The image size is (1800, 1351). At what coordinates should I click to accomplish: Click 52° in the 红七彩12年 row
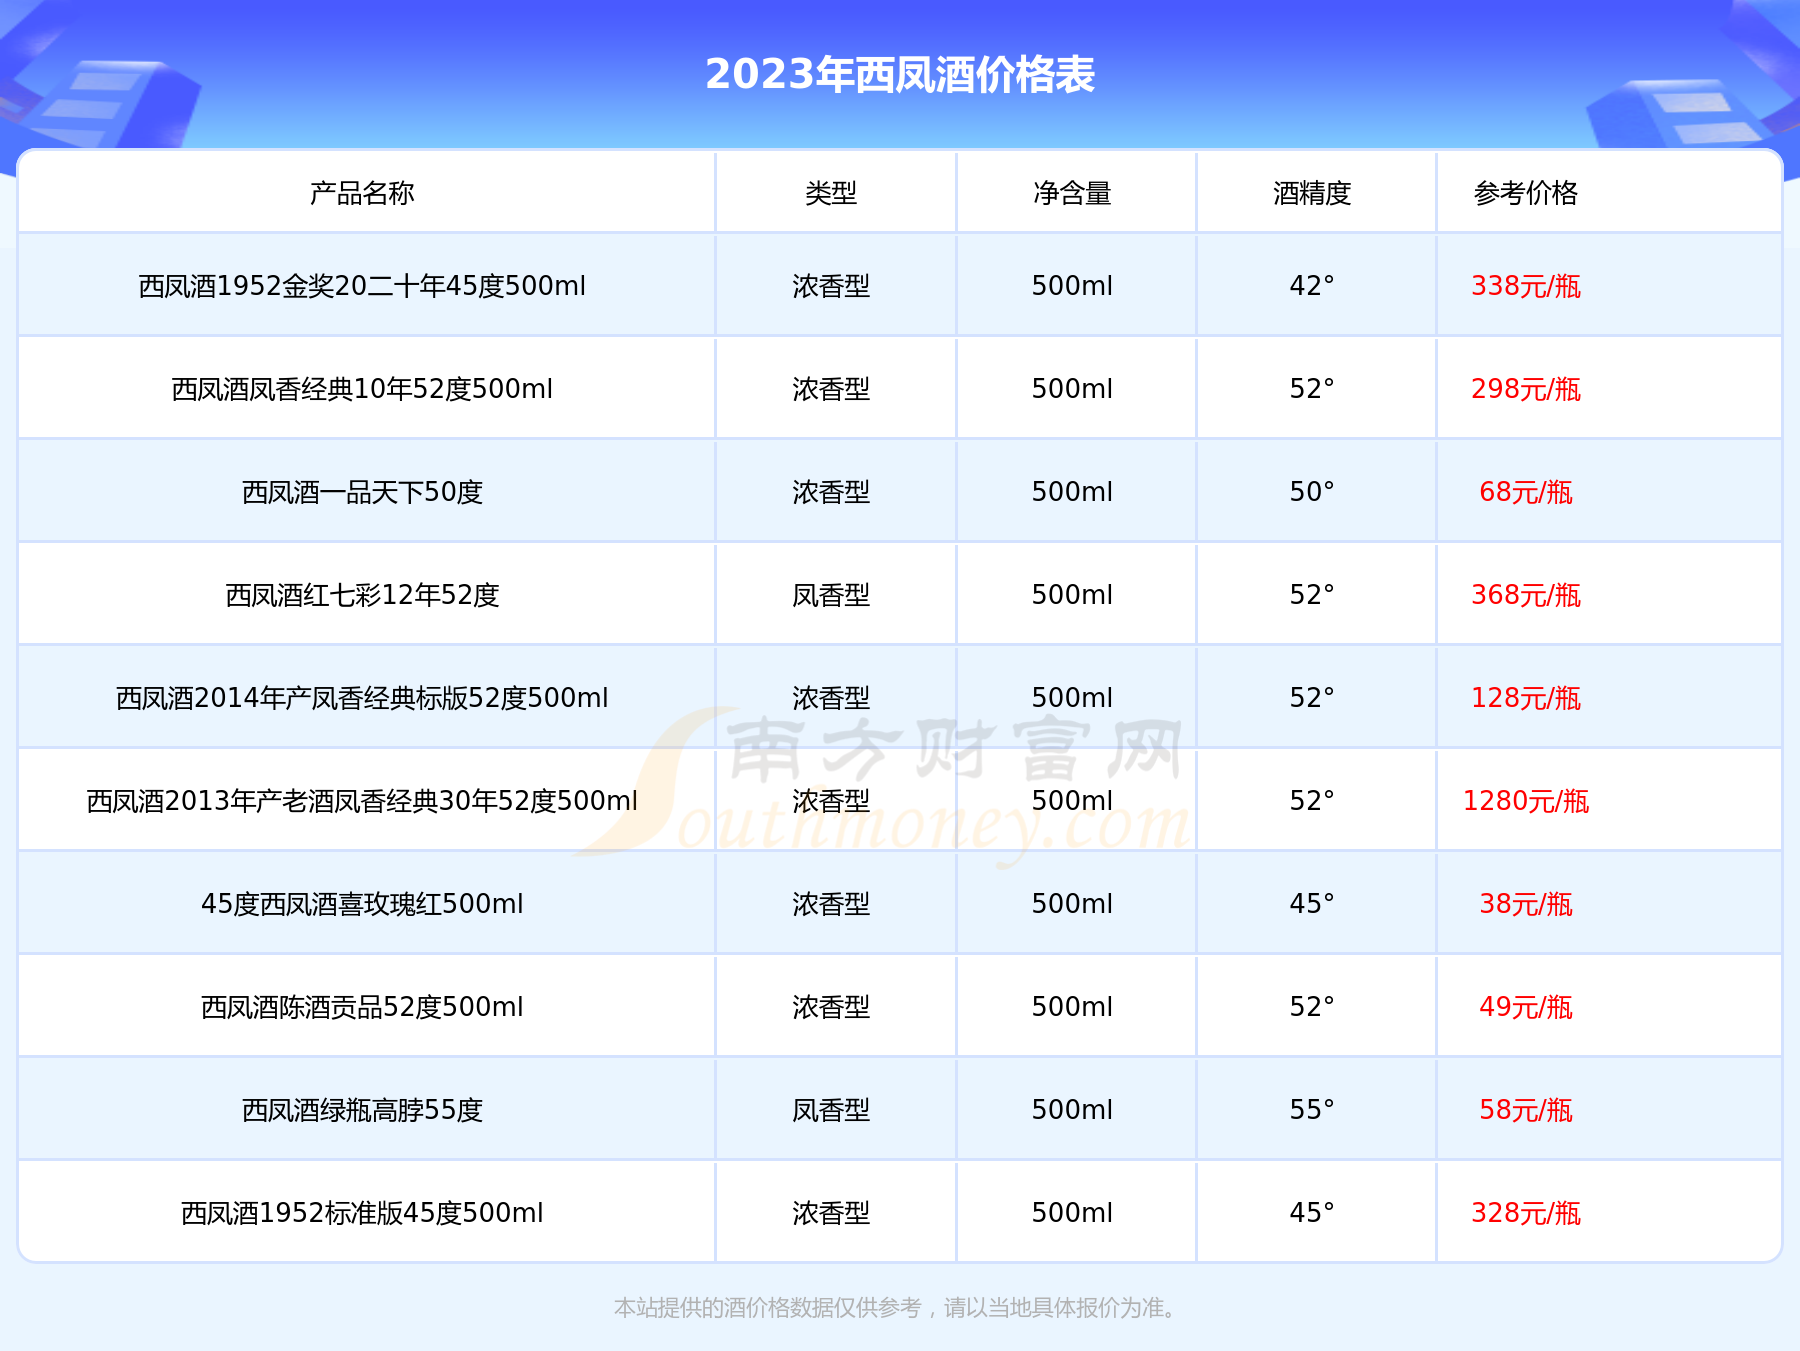pyautogui.click(x=1312, y=595)
